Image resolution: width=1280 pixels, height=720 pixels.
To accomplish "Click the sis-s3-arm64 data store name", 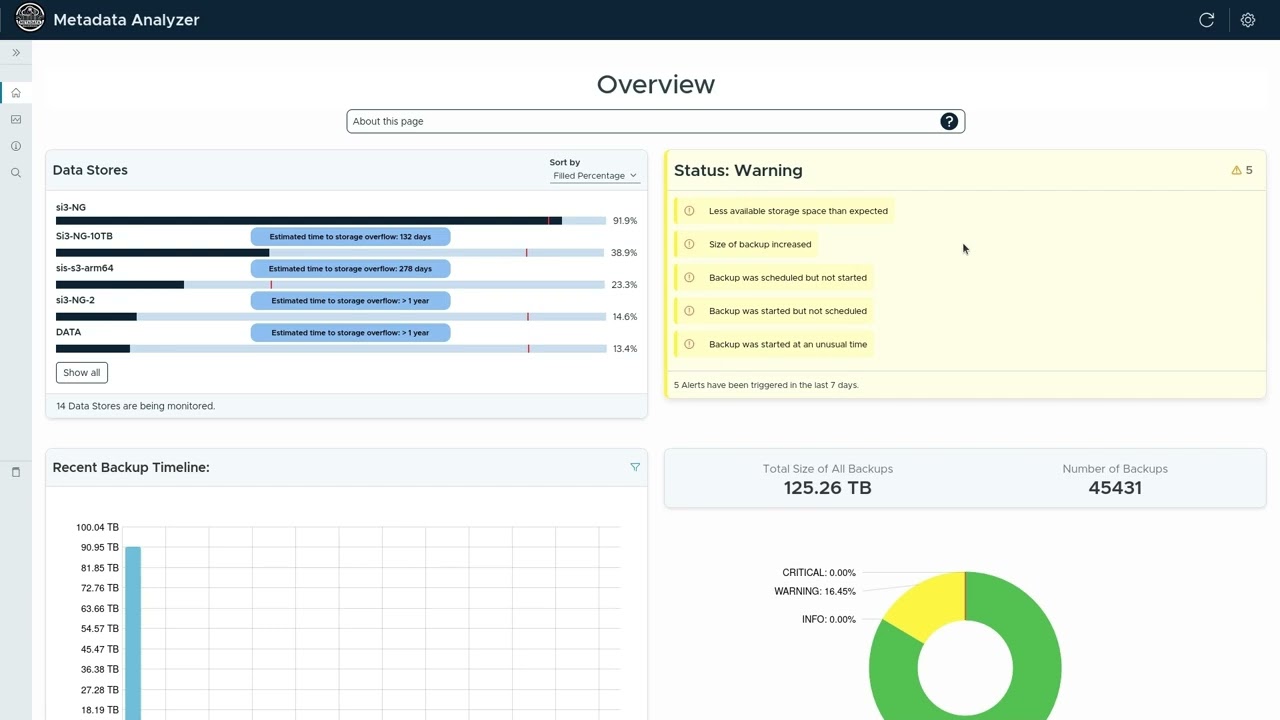I will click(85, 268).
